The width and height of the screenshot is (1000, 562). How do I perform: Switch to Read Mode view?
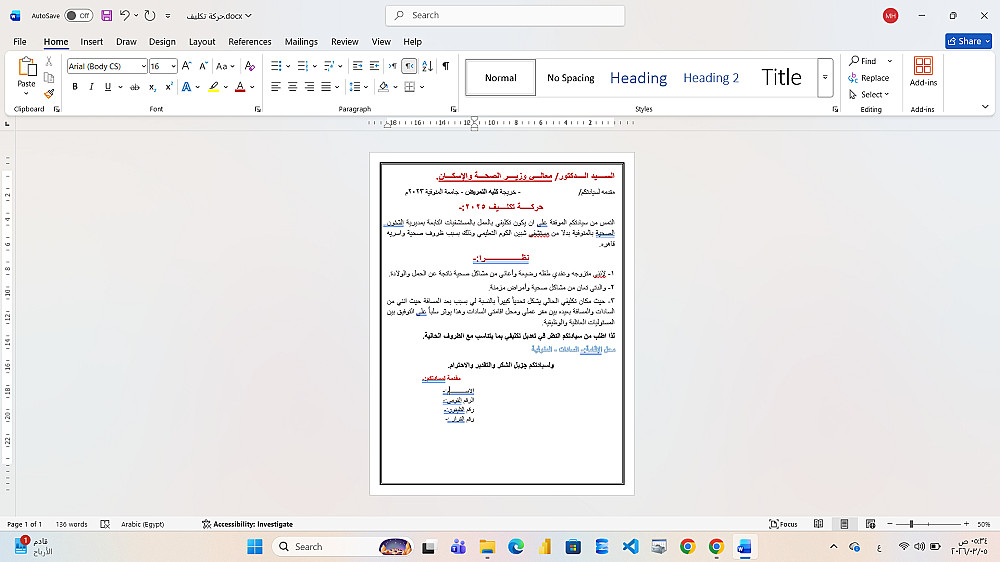(818, 524)
